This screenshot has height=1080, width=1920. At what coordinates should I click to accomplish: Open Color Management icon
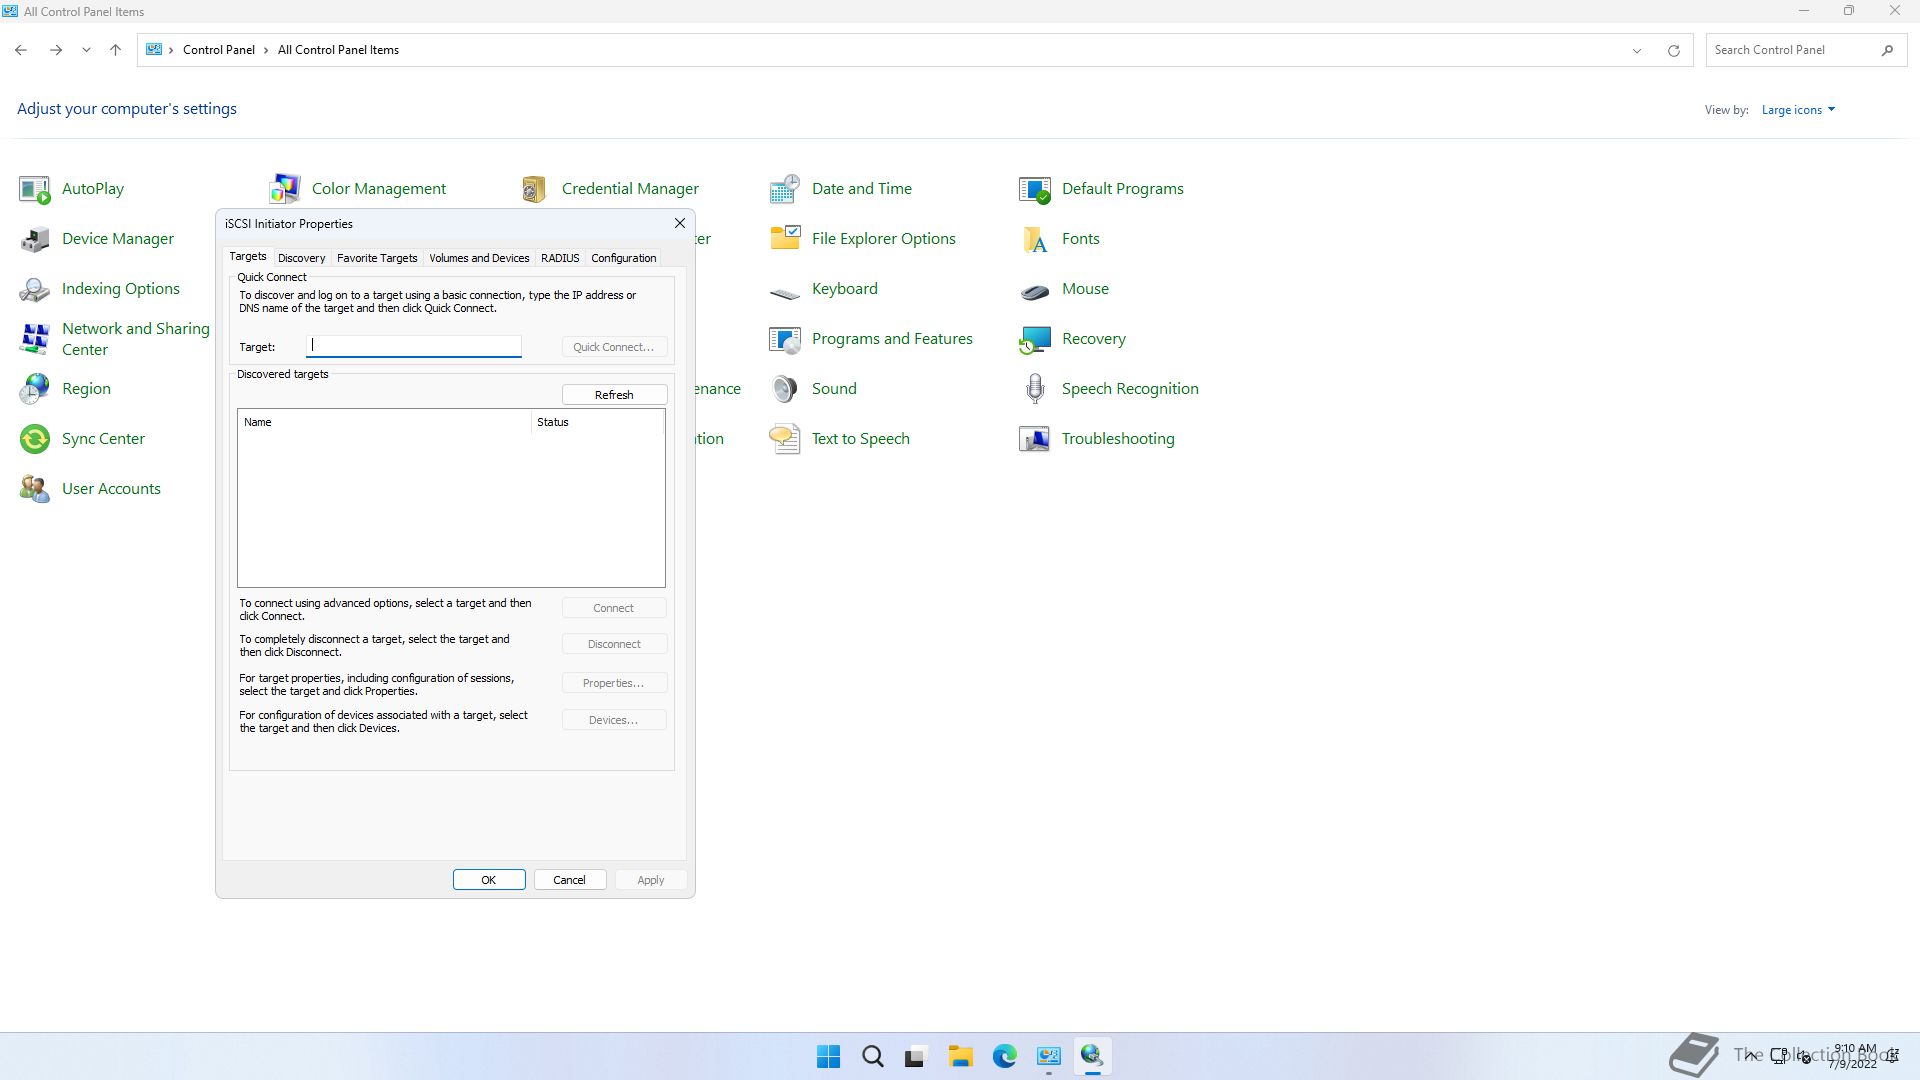[285, 189]
